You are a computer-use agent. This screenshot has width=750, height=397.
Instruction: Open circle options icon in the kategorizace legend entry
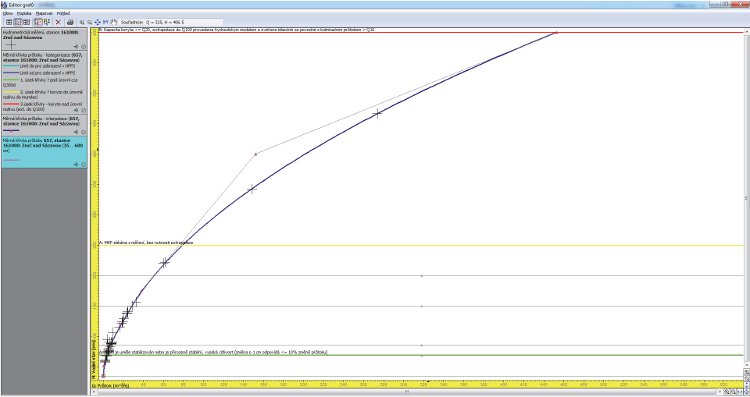pyautogui.click(x=83, y=110)
